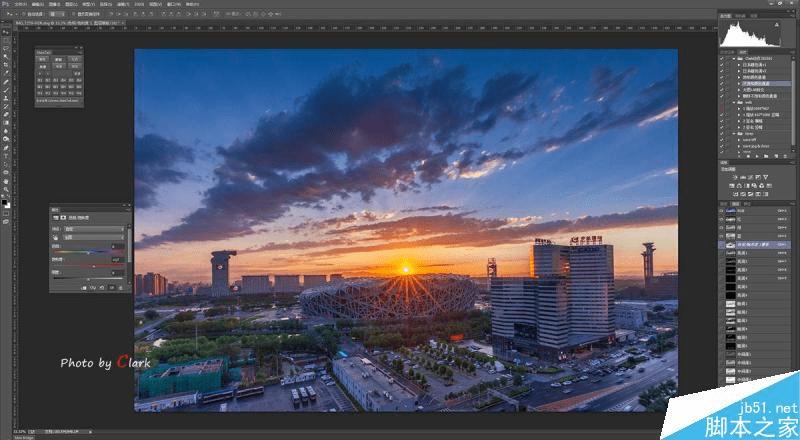Viewport: 800px width, 440px height.
Task: Open the Edit (编辑) menu
Action: pos(37,4)
